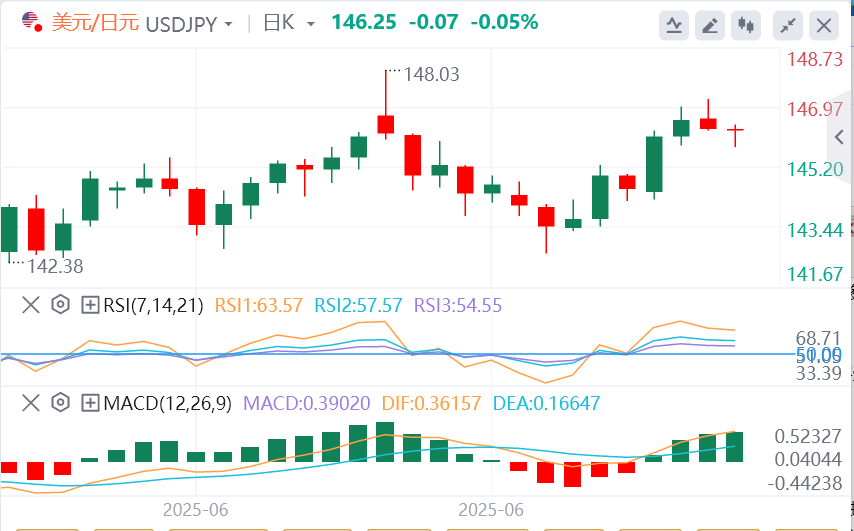Click the 美元/日元 pair name
This screenshot has height=531, width=854.
(96, 22)
